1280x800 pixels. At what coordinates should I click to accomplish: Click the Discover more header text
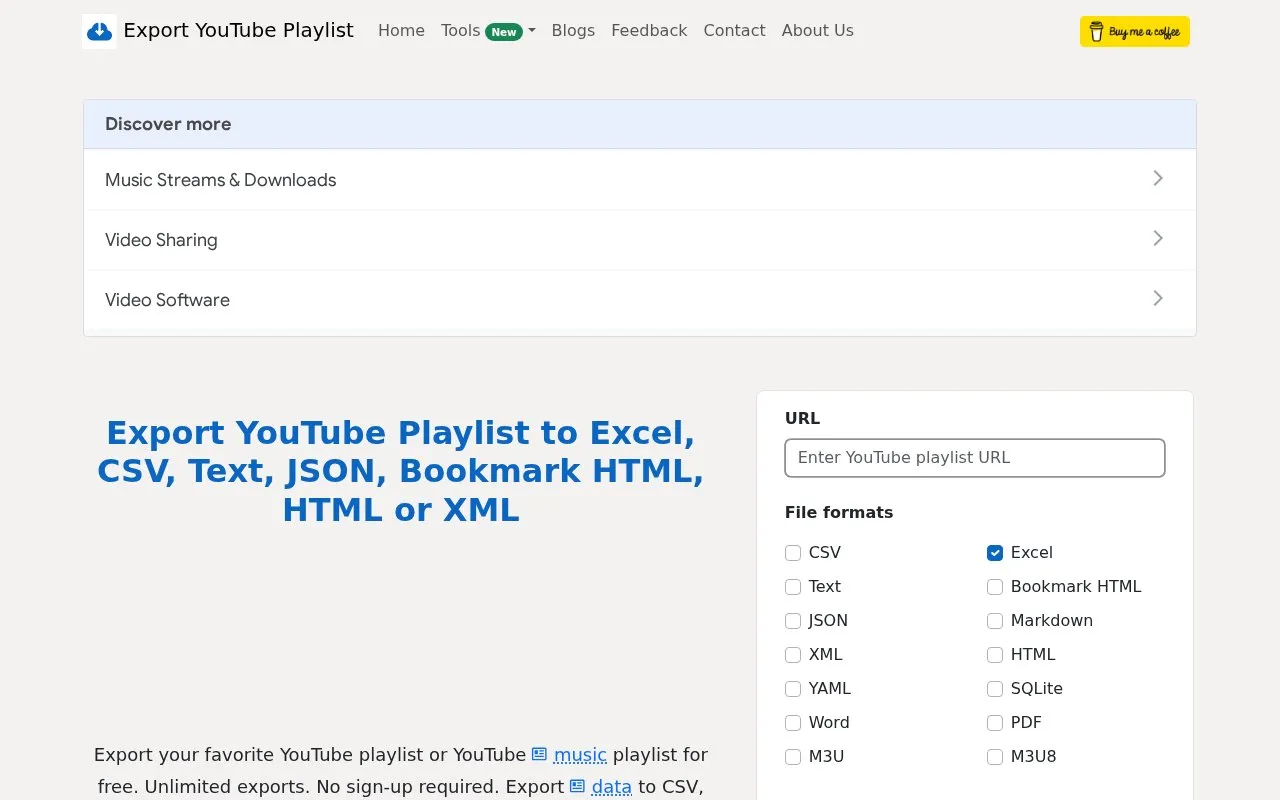168,124
